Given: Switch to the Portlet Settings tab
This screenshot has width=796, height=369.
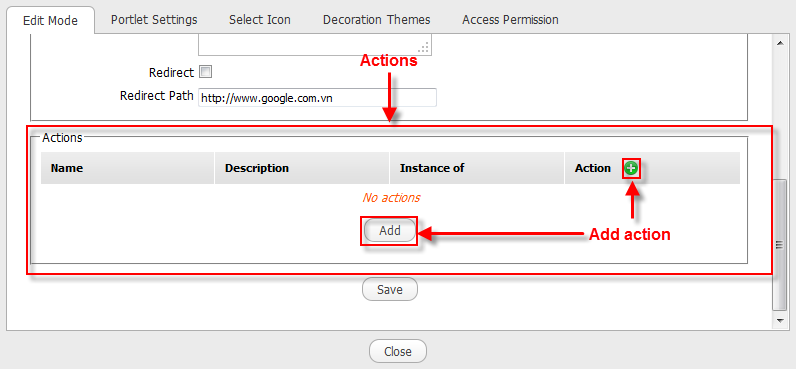Looking at the screenshot, I should (154, 20).
